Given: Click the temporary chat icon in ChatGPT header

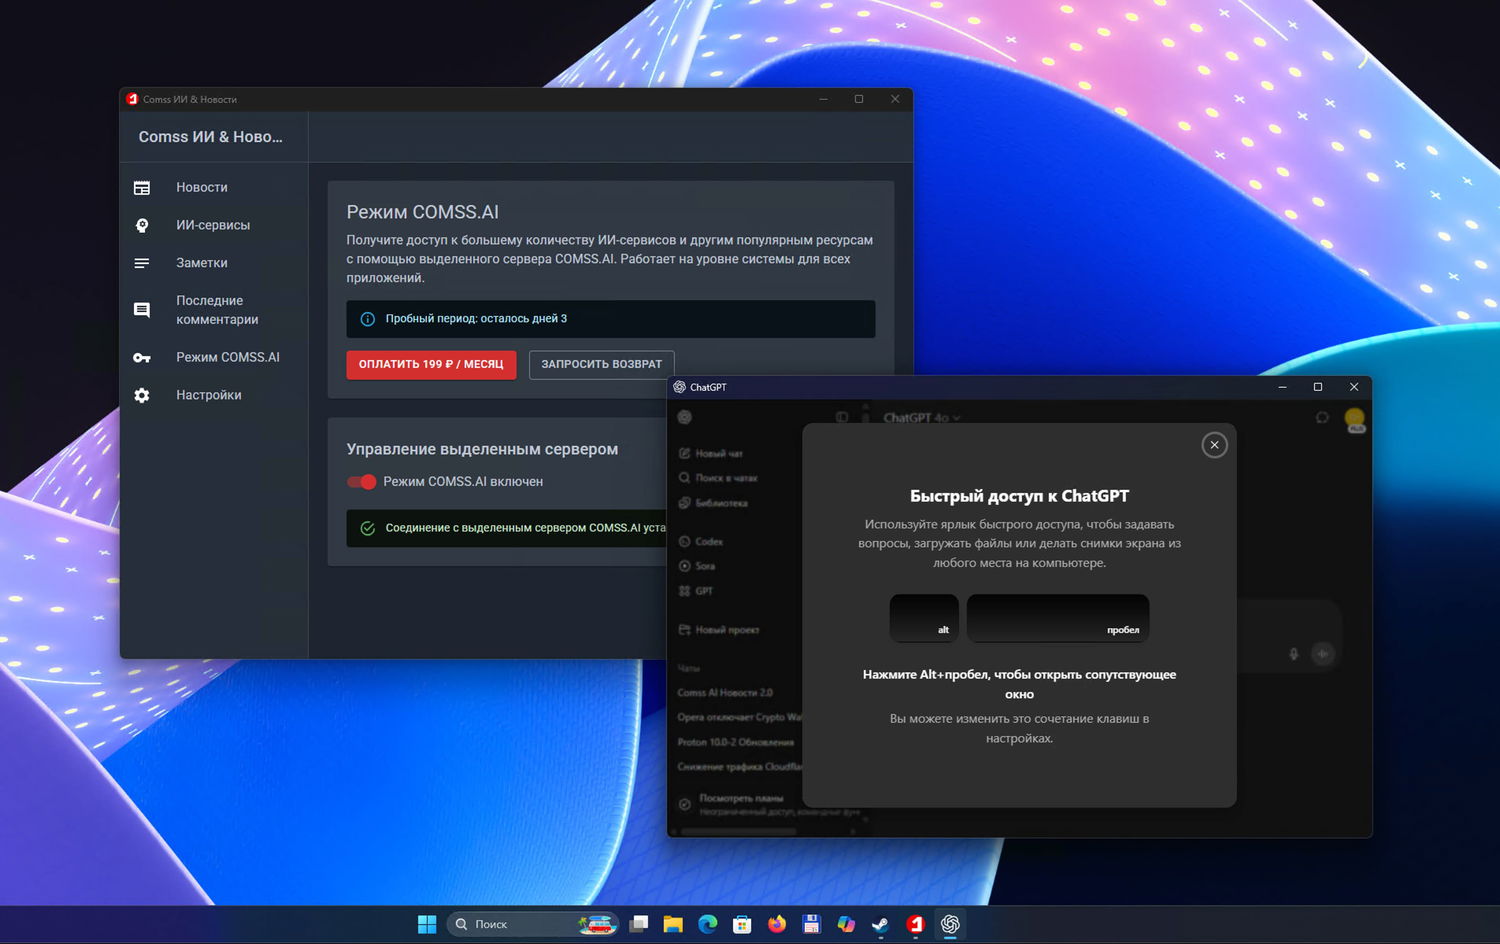Looking at the screenshot, I should click(x=1322, y=417).
